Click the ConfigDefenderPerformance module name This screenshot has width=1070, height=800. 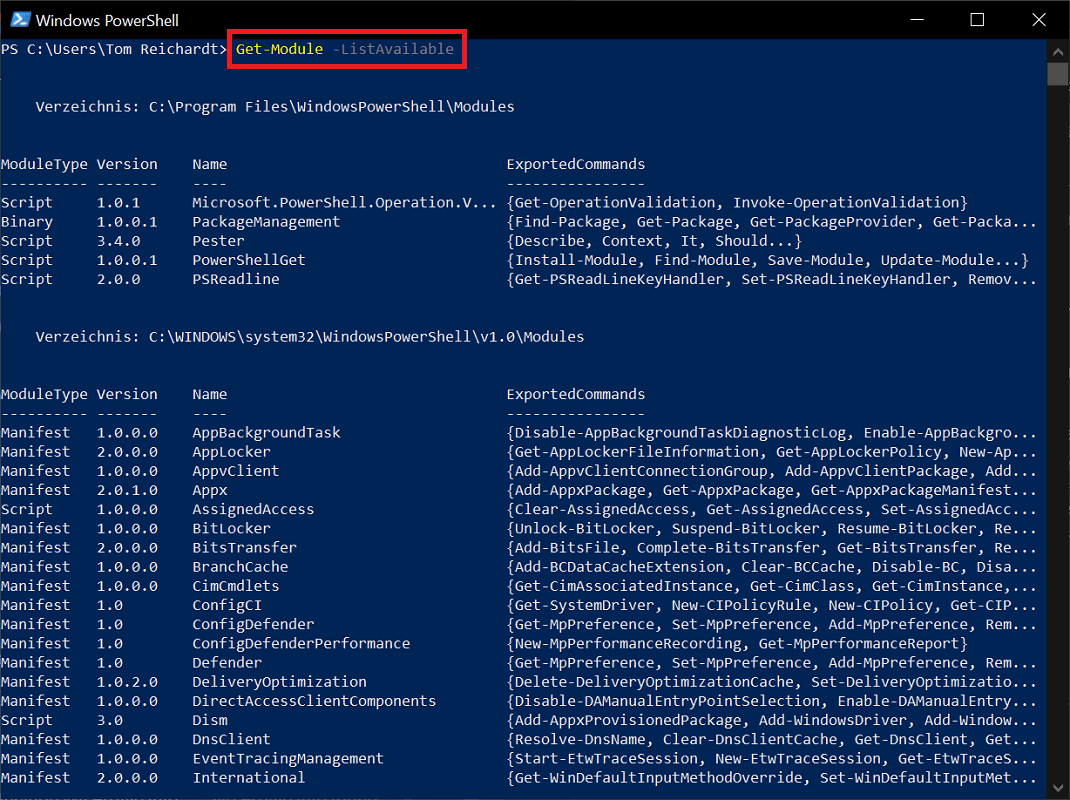click(301, 643)
